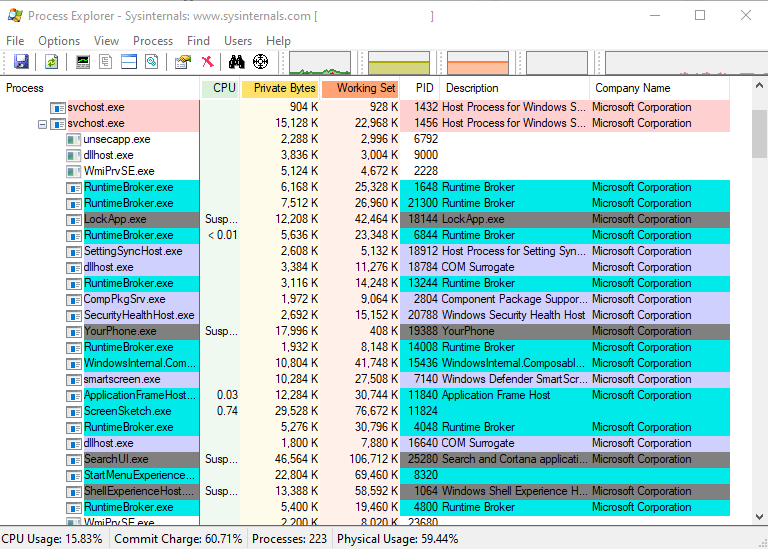The height and width of the screenshot is (549, 768).
Task: Click the vertical scrollbar thumb
Action: 759,134
